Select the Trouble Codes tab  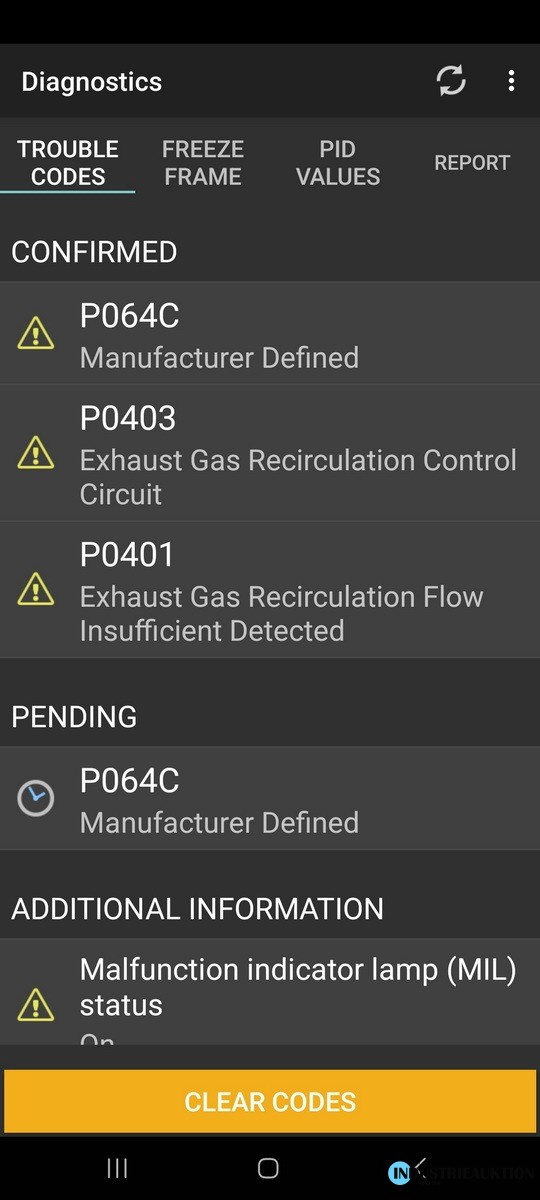tap(68, 163)
